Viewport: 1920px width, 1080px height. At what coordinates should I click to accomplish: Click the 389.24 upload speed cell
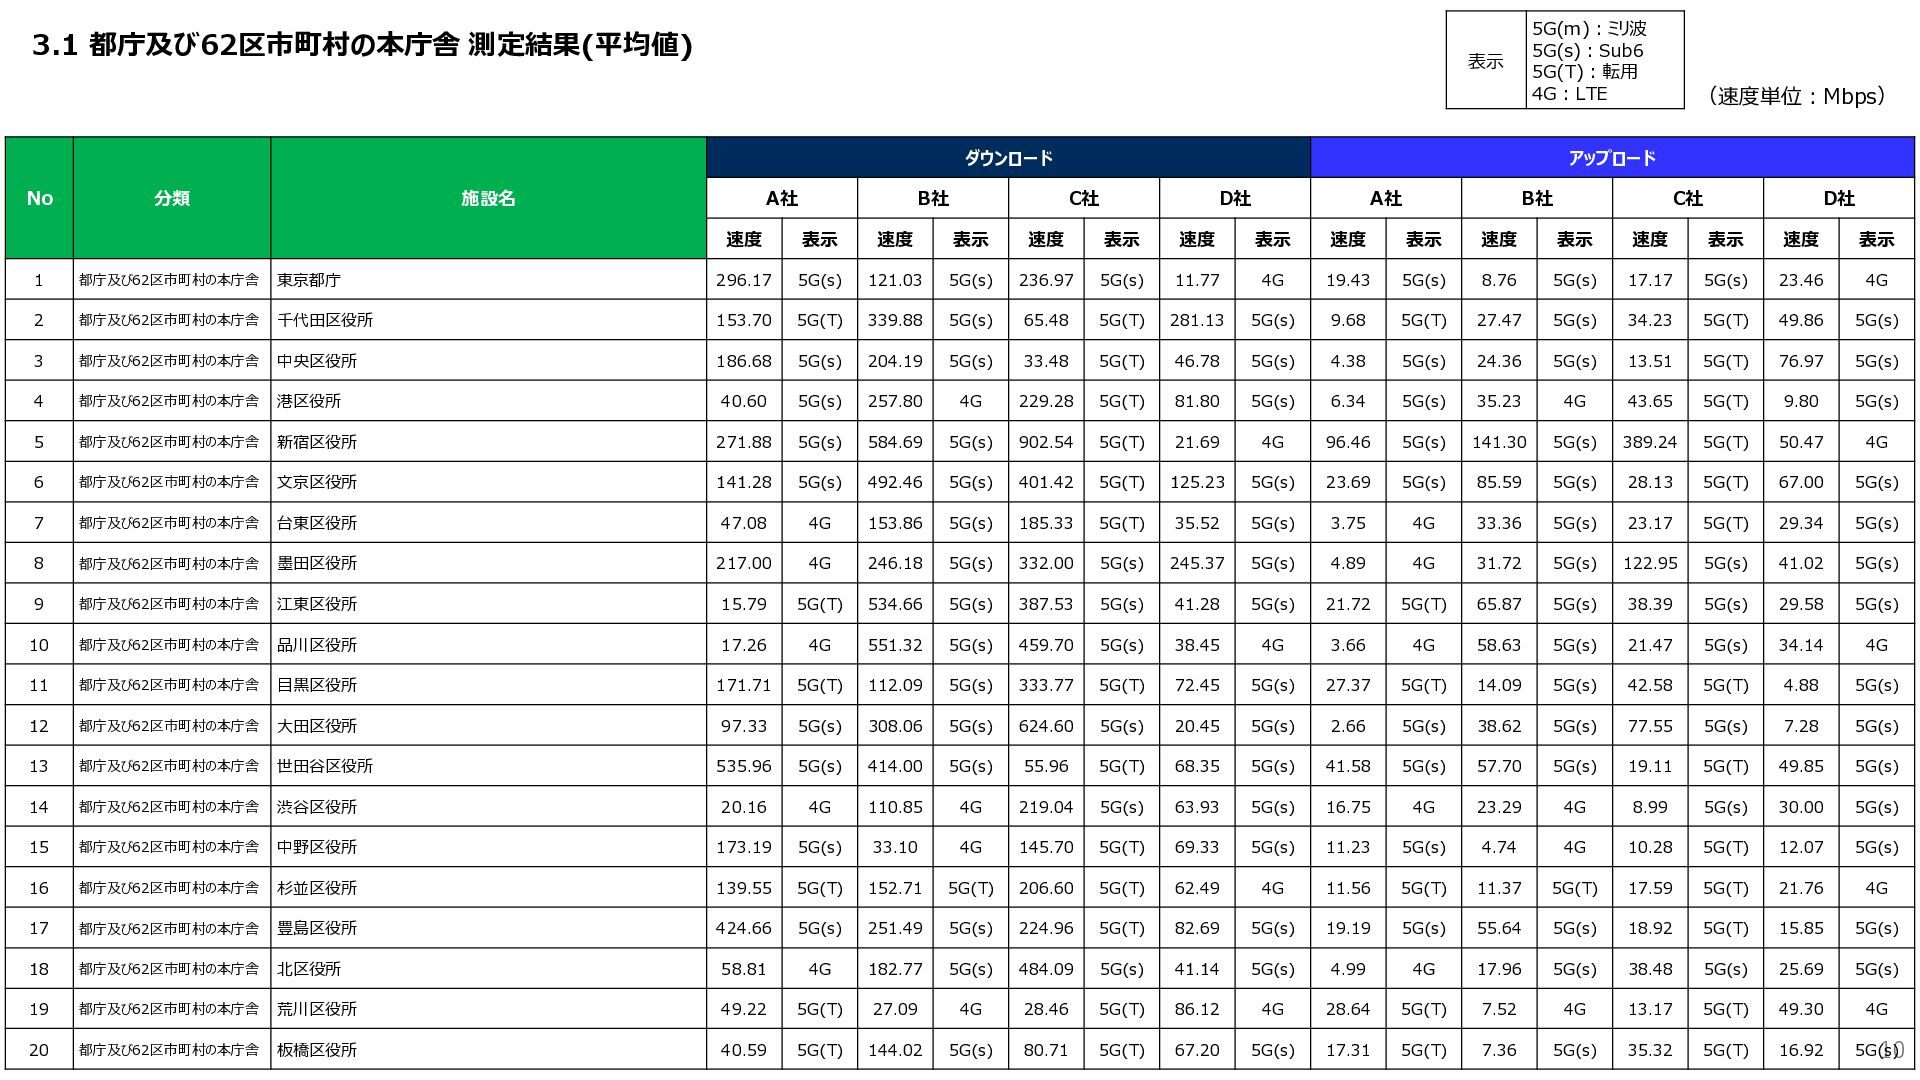[x=1649, y=442]
